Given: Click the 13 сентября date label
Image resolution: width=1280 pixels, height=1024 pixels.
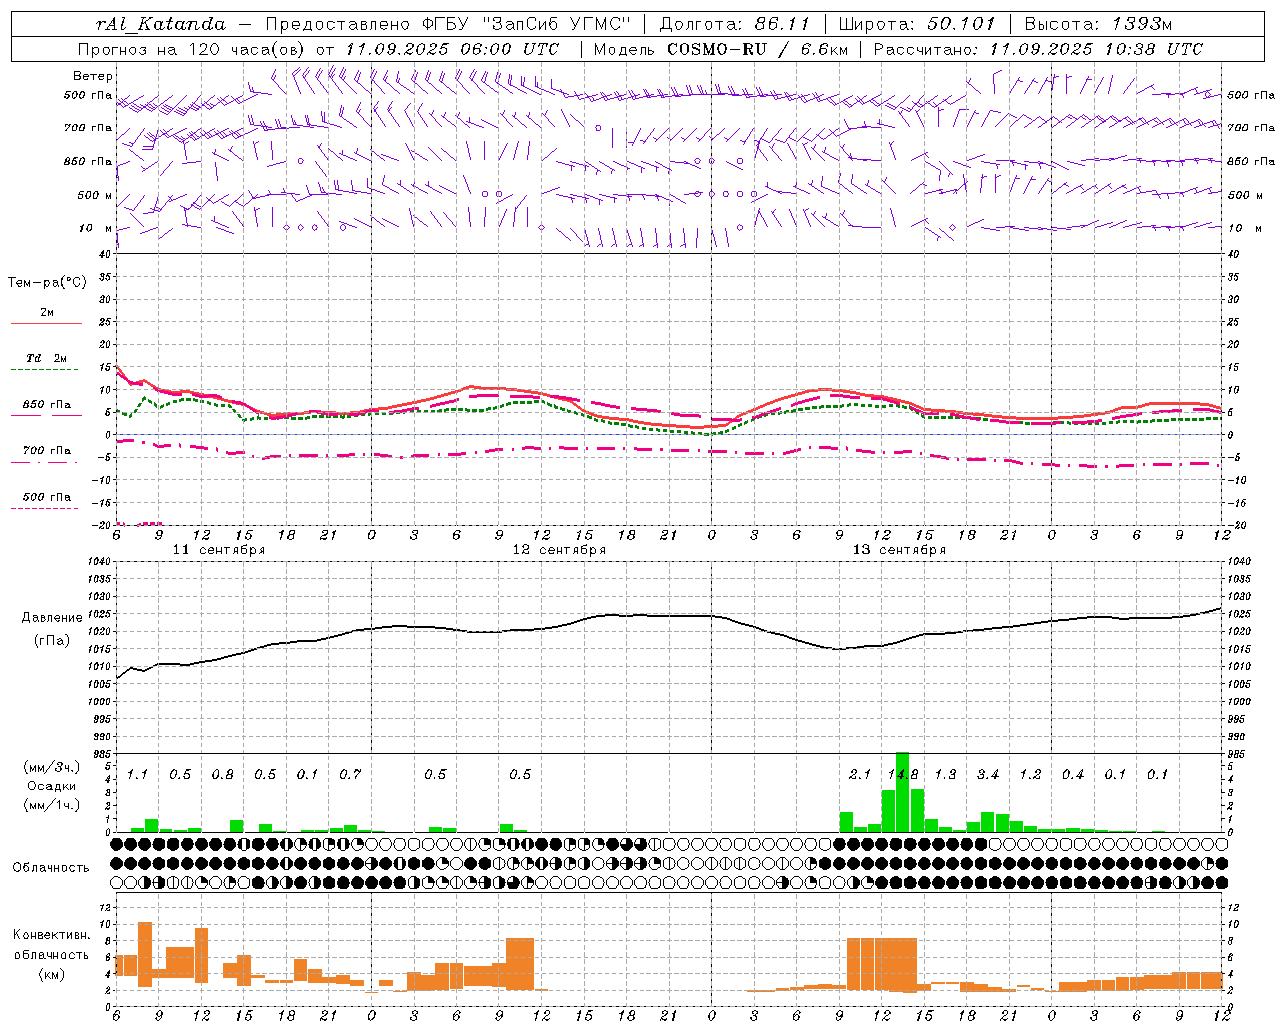Looking at the screenshot, I should coord(899,550).
